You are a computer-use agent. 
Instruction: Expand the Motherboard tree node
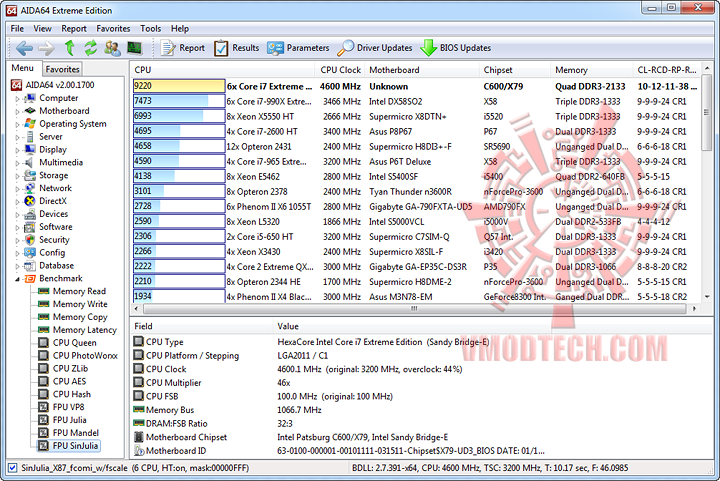(x=17, y=112)
